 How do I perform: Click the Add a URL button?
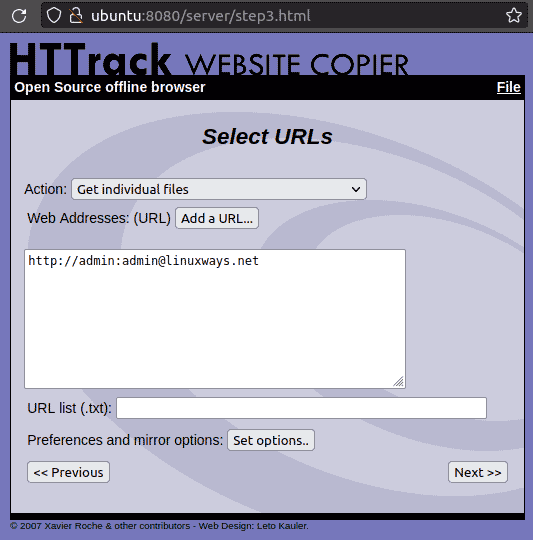tap(217, 218)
